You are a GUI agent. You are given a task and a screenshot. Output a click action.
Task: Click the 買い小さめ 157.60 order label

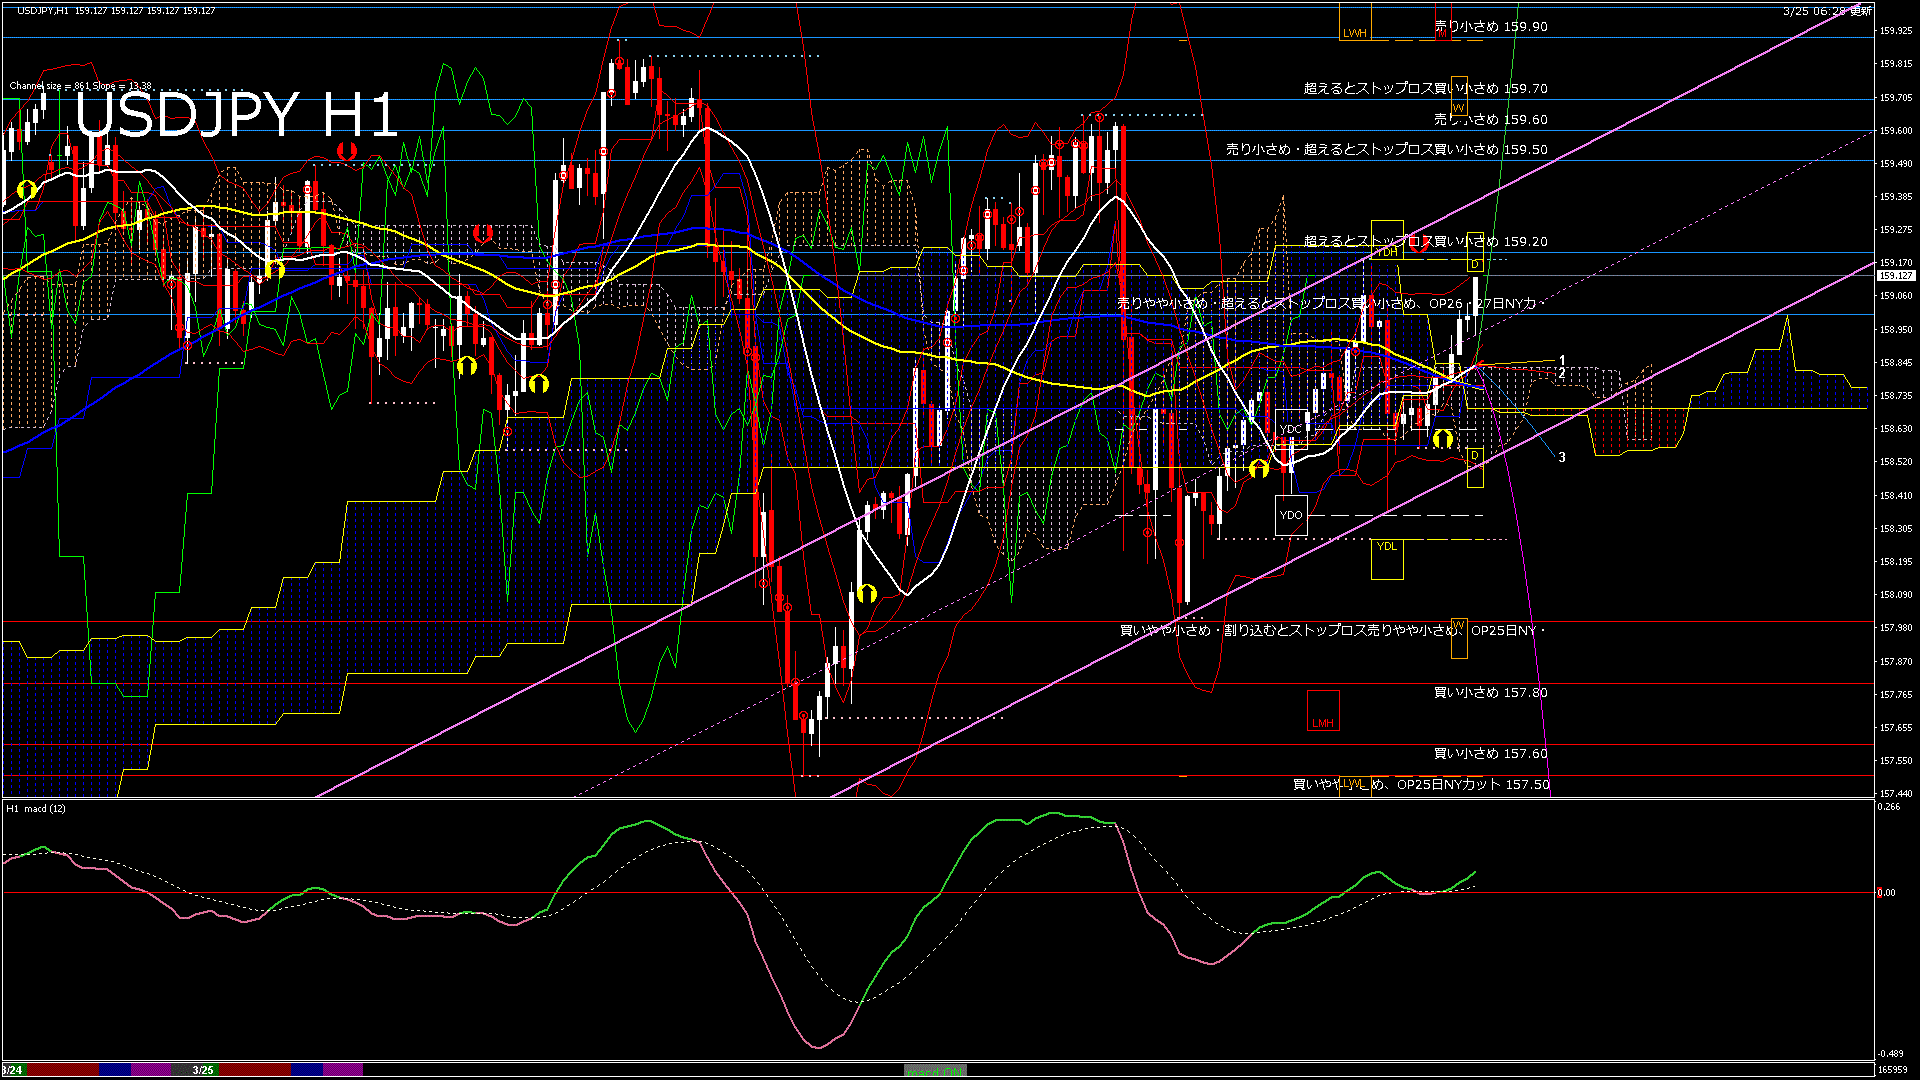(1490, 753)
